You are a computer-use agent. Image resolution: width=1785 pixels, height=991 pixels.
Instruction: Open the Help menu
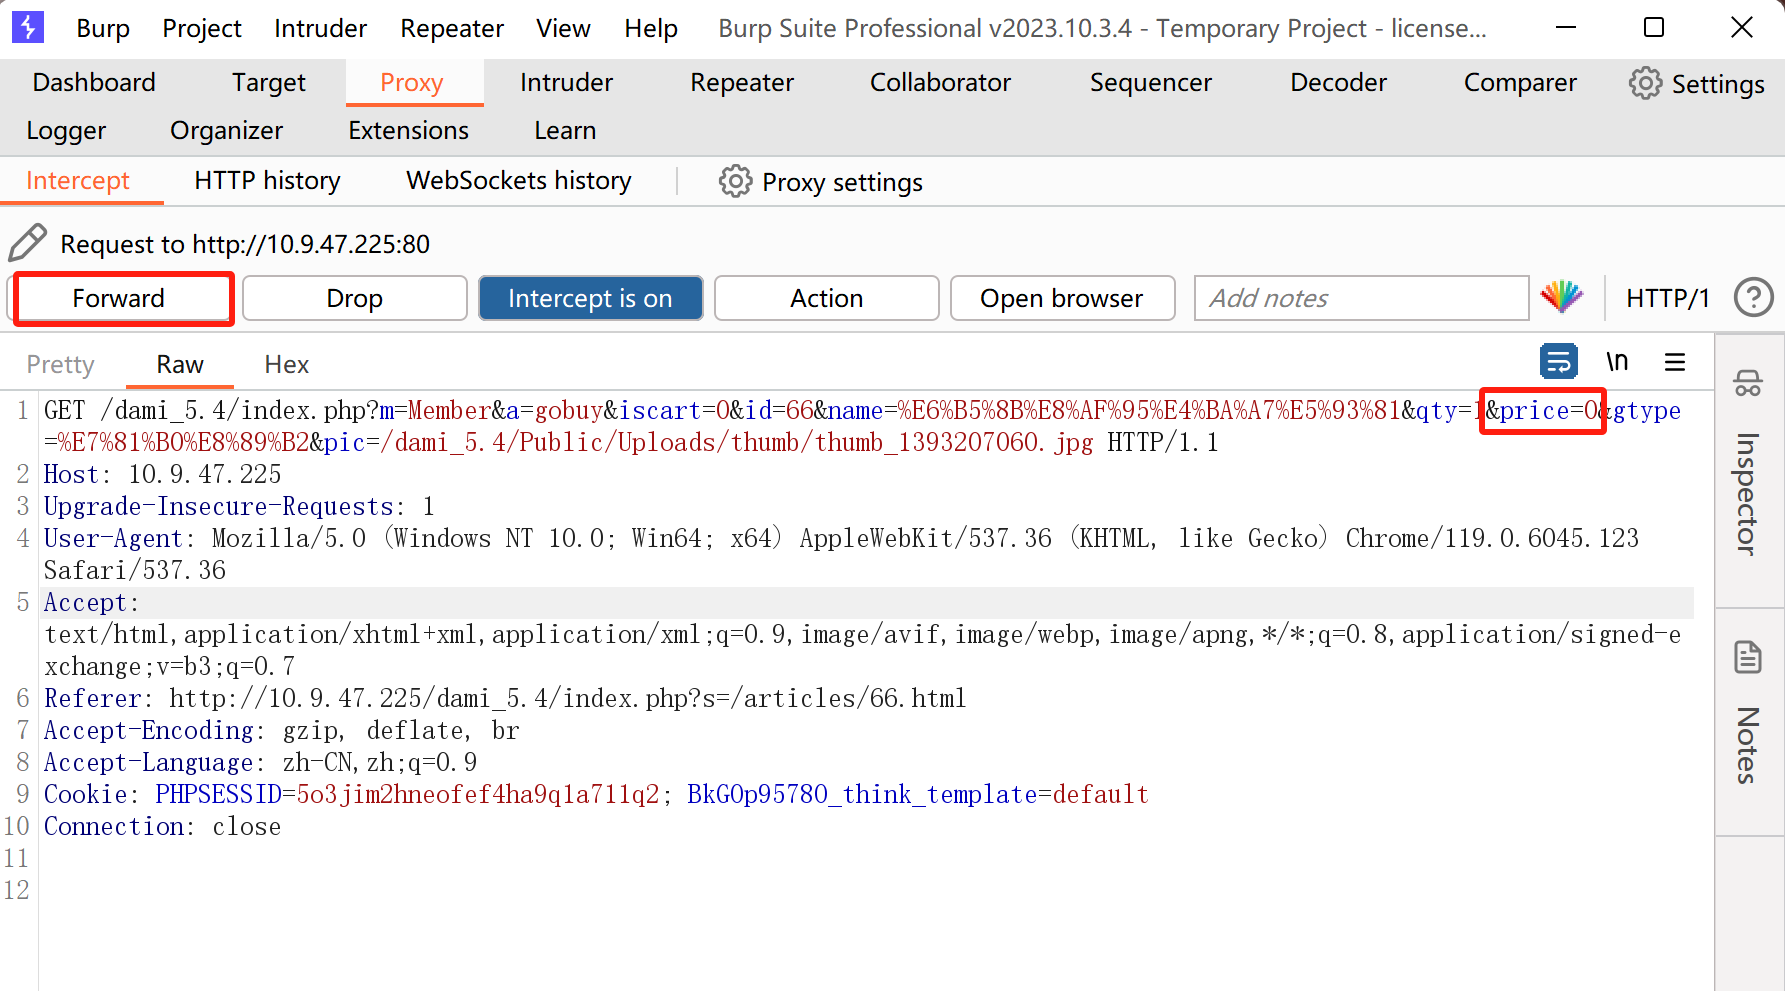click(651, 28)
